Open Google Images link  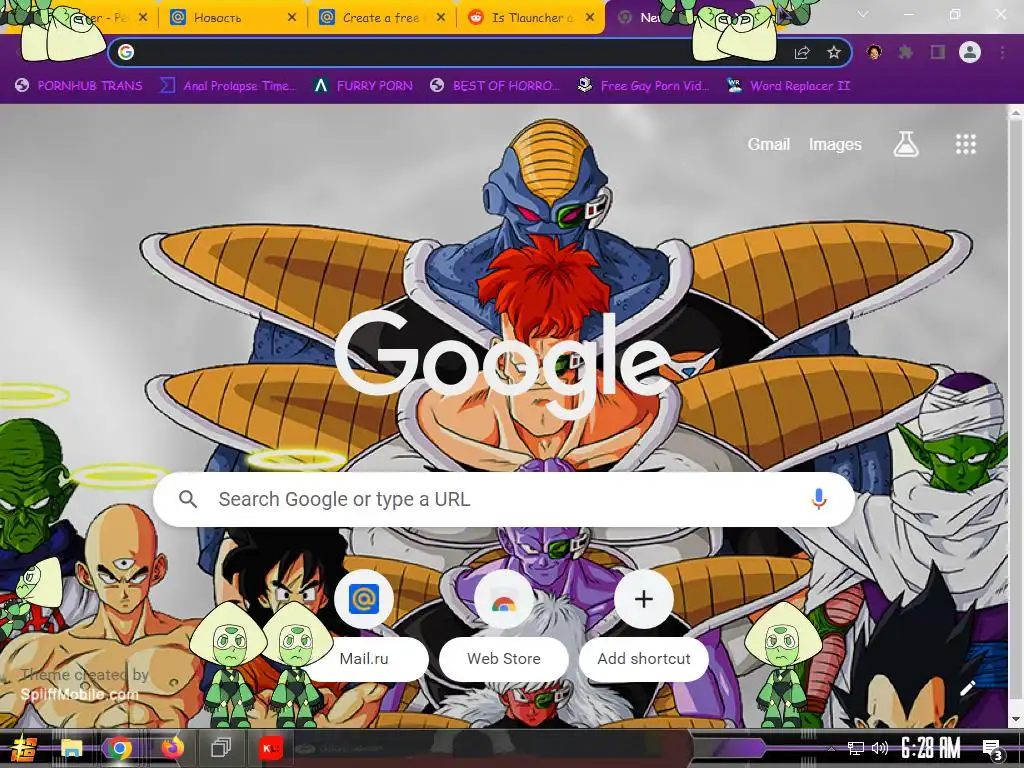click(835, 144)
